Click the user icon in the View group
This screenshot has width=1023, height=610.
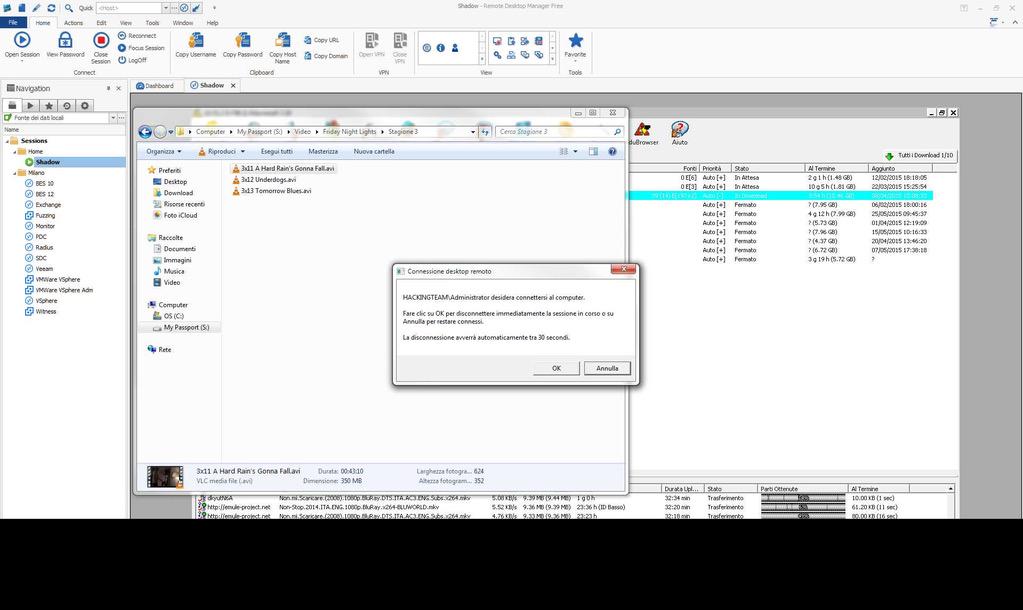click(455, 48)
